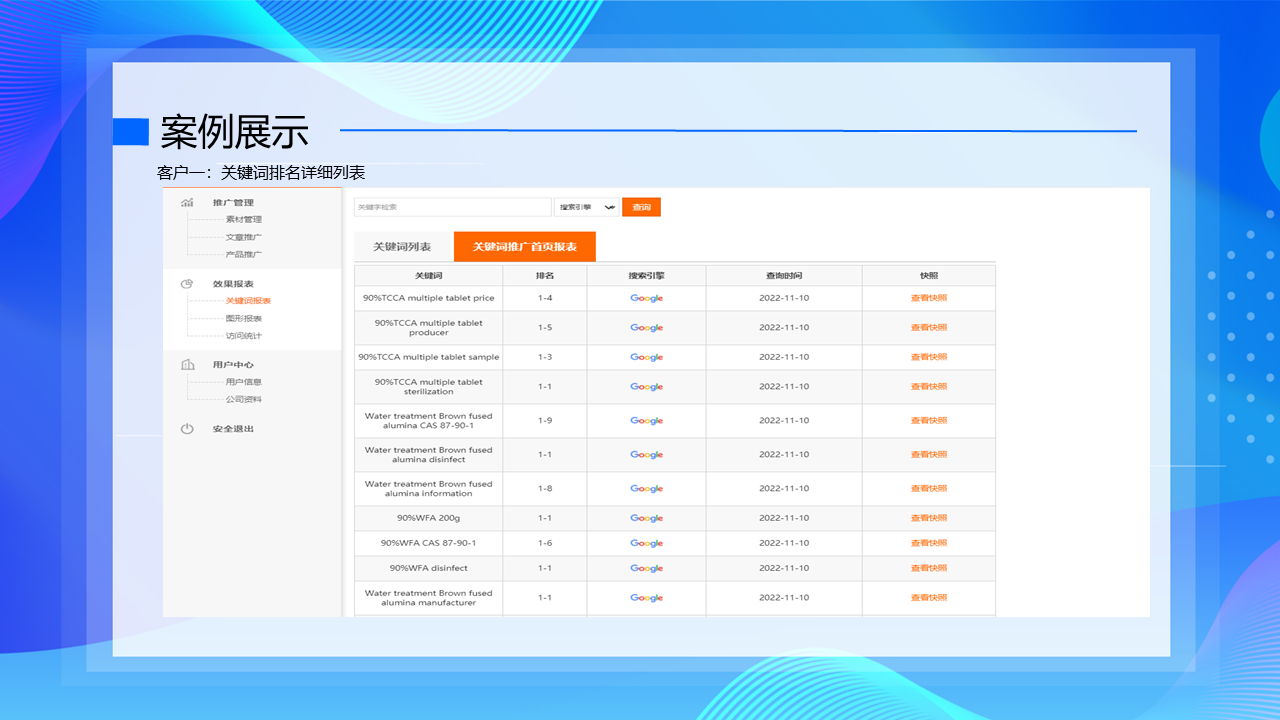Open 文章推广 in the sidebar
This screenshot has height=720, width=1280.
(243, 237)
